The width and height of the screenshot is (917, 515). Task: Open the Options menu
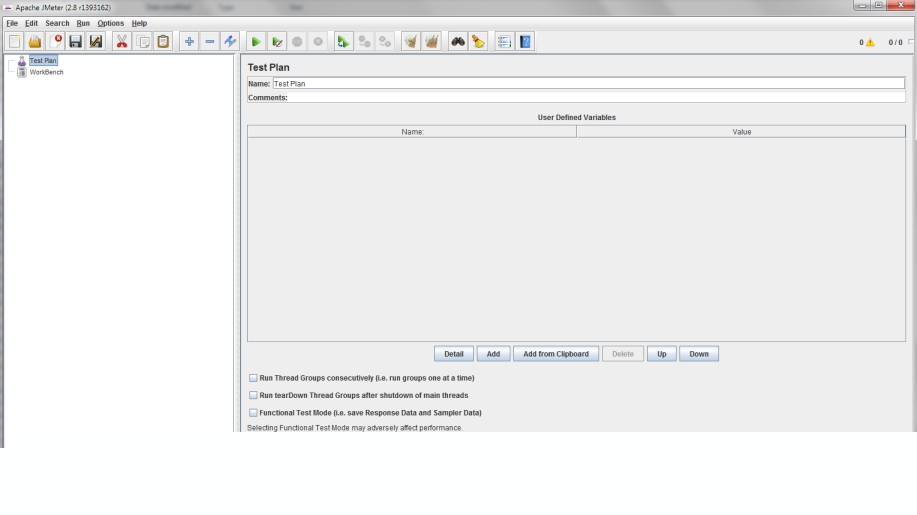110,23
